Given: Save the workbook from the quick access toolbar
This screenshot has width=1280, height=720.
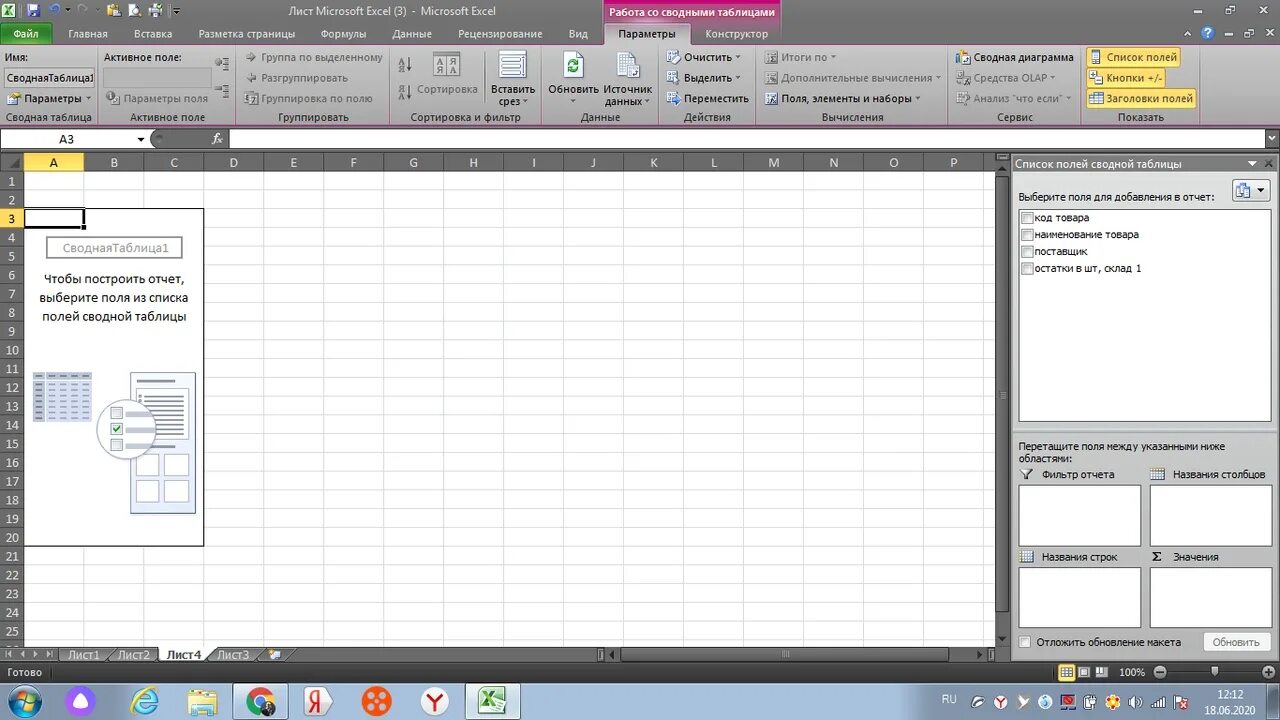Looking at the screenshot, I should [33, 11].
